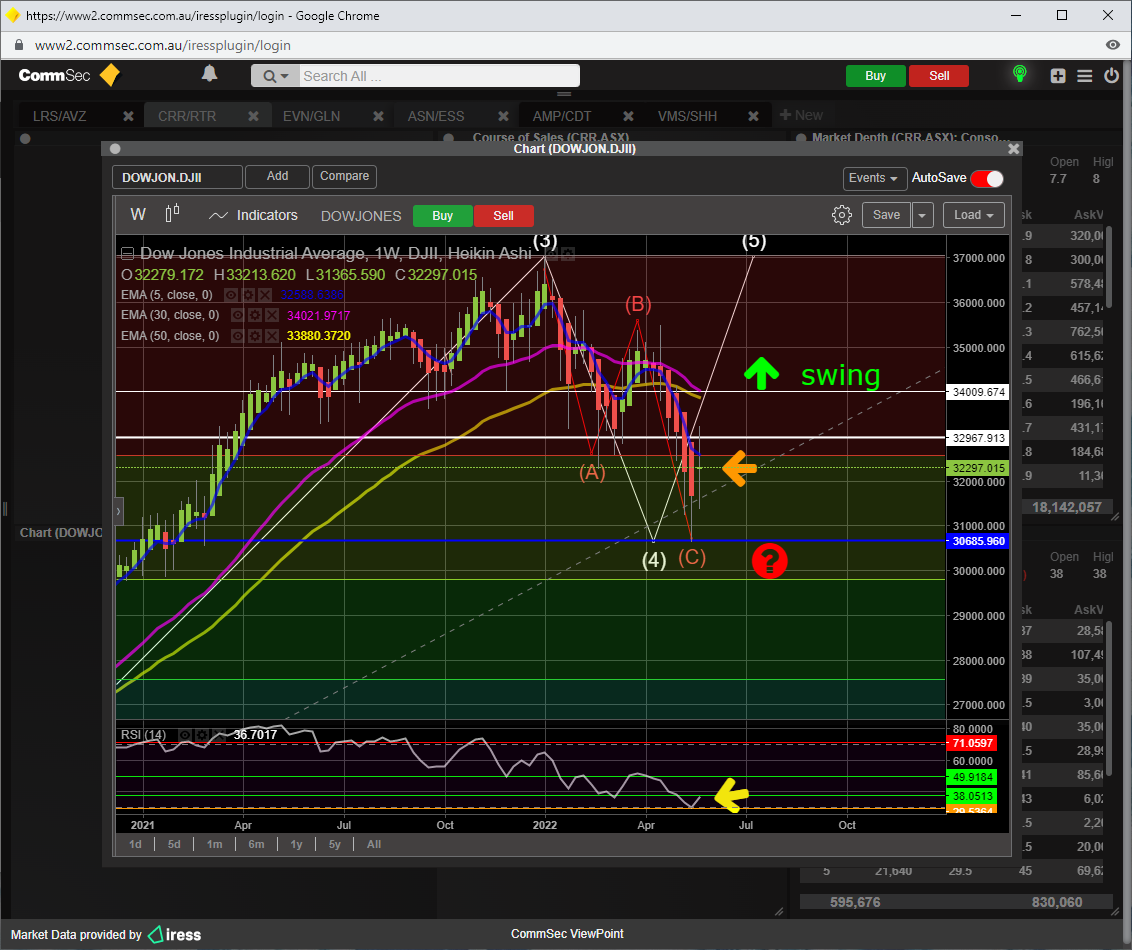The width and height of the screenshot is (1132, 950).
Task: Hide the EMA (5) indicator line
Action: (x=230, y=295)
